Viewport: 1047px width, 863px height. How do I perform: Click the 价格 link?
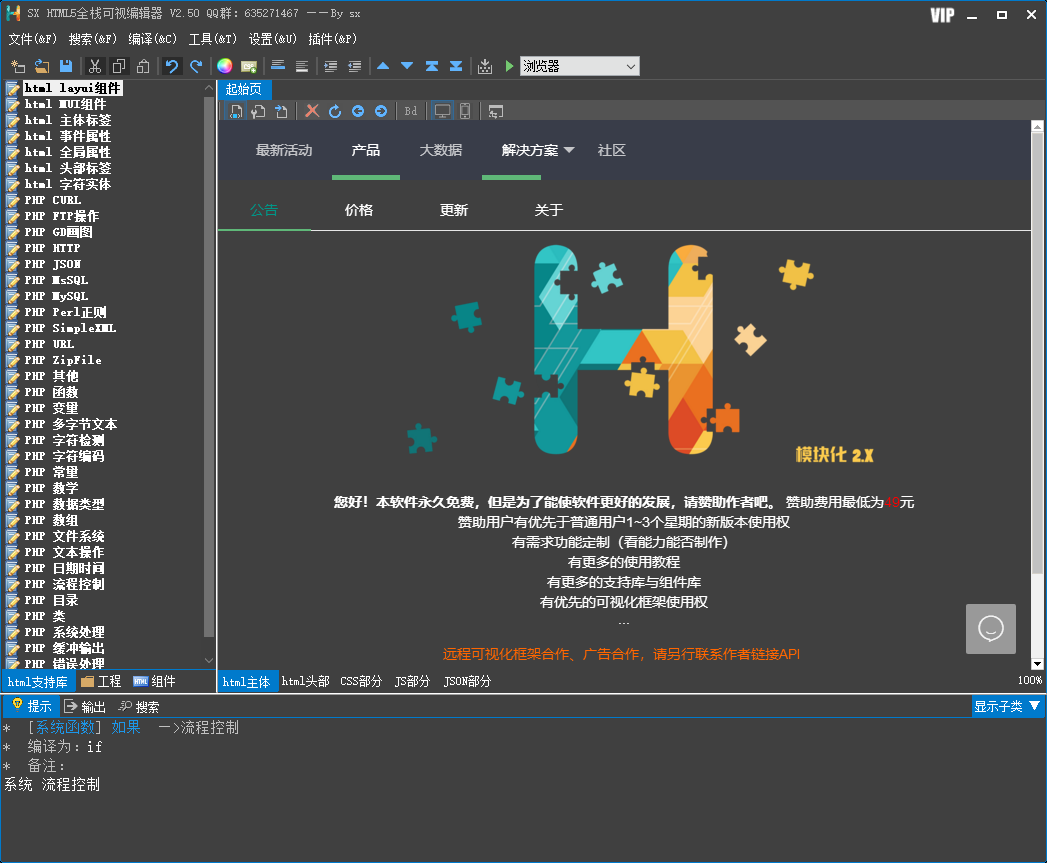point(358,210)
